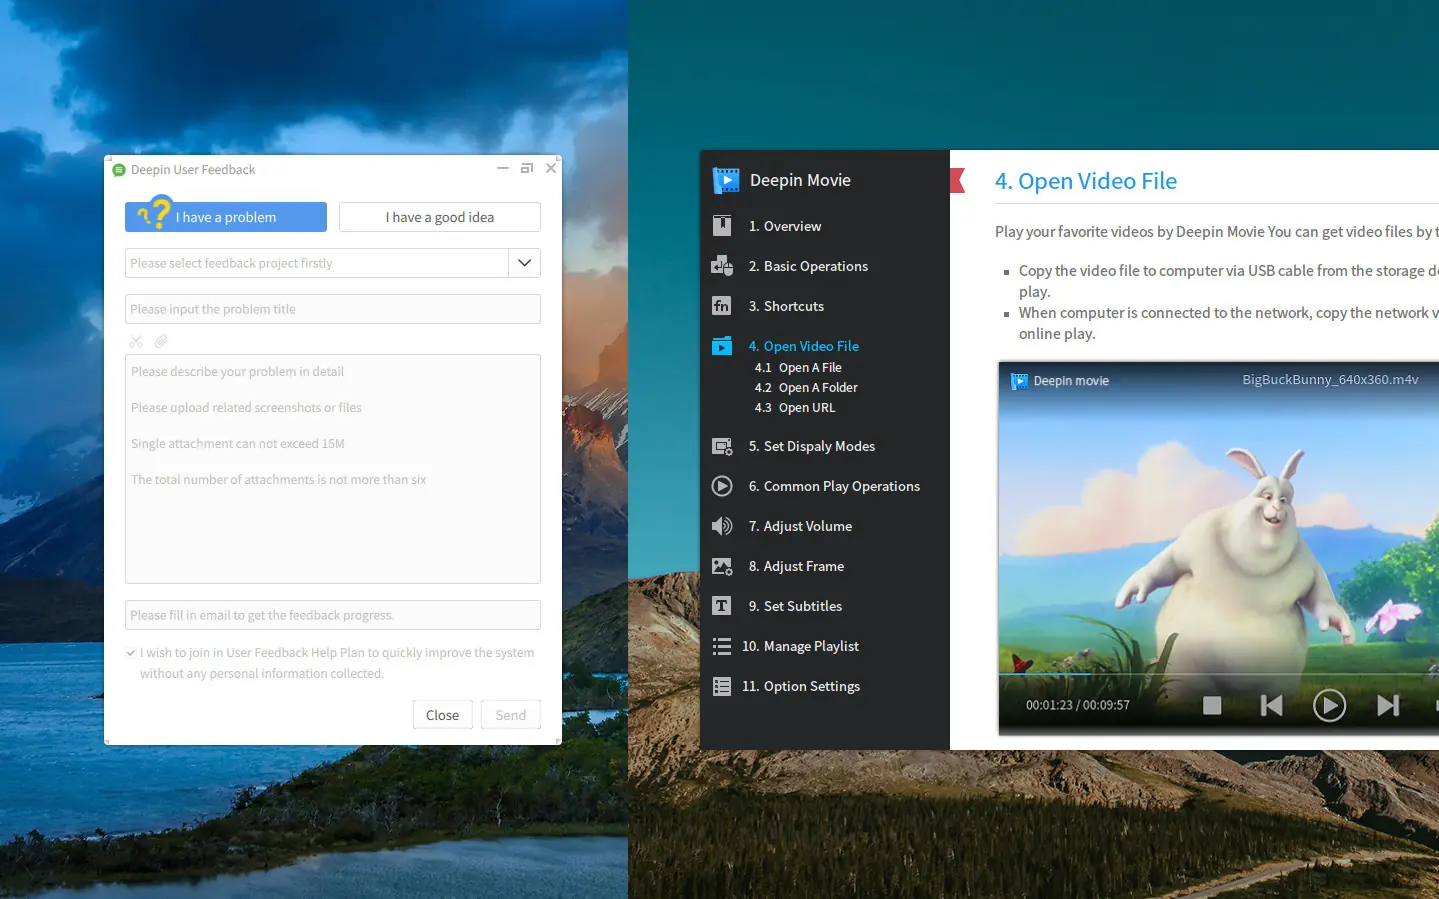Click the video progress bar in the screenshot
The width and height of the screenshot is (1439, 899).
1218,675
